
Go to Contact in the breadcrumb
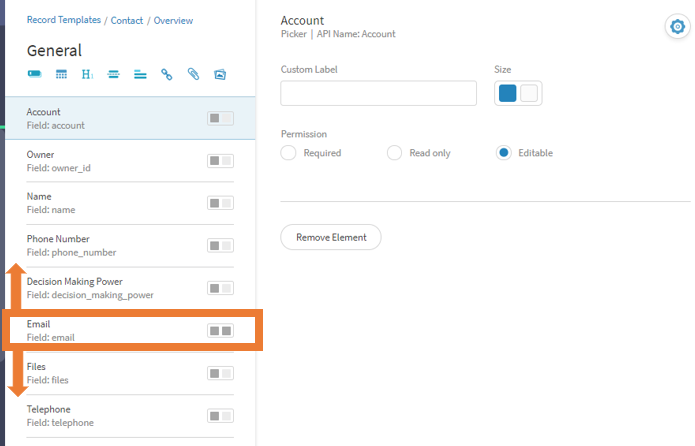pos(127,20)
